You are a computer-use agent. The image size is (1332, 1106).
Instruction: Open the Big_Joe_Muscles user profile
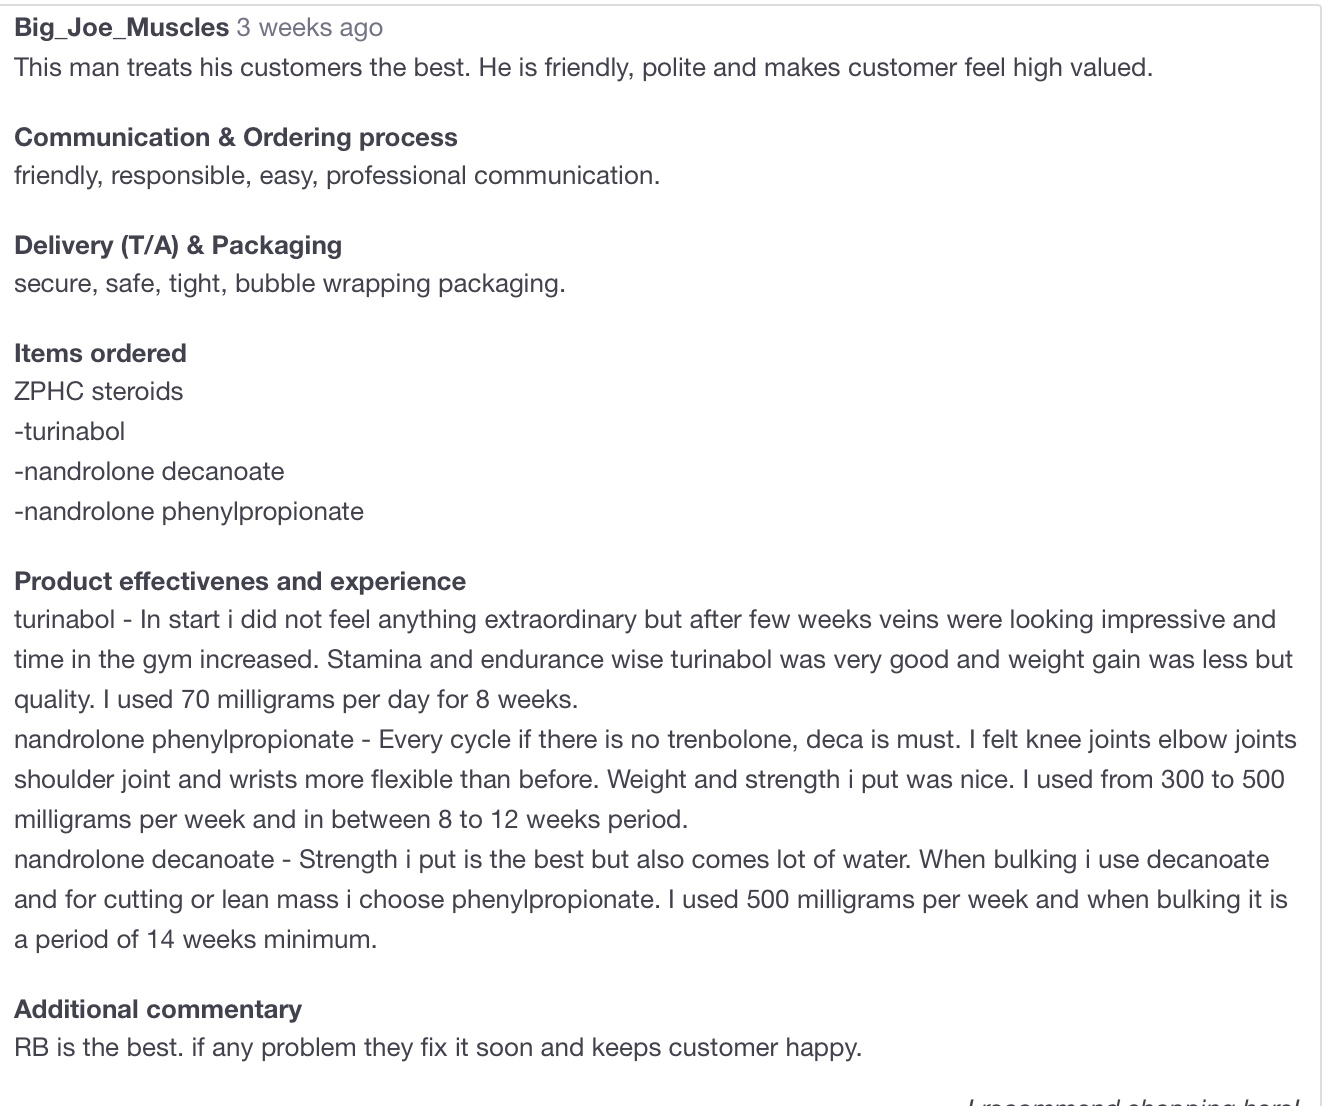click(121, 27)
